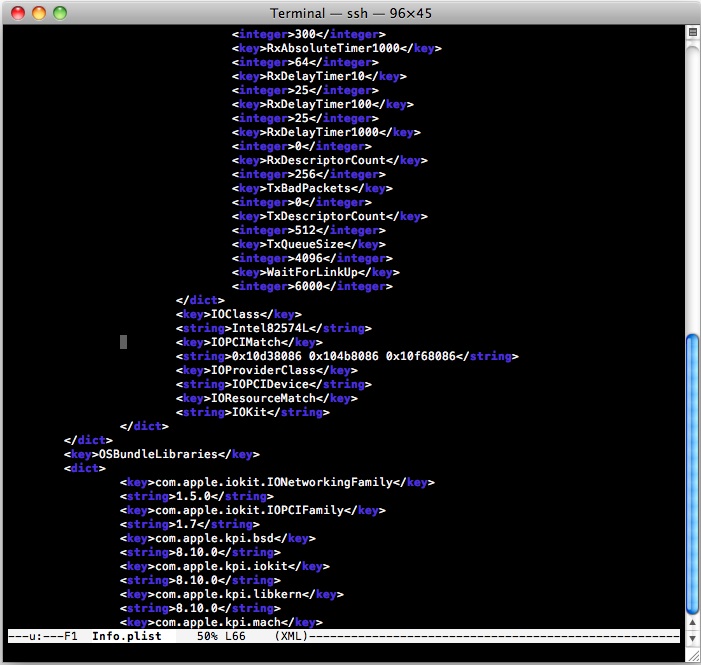The height and width of the screenshot is (665, 701).
Task: Click the split-pane icon above the scrollbar
Action: point(693,32)
